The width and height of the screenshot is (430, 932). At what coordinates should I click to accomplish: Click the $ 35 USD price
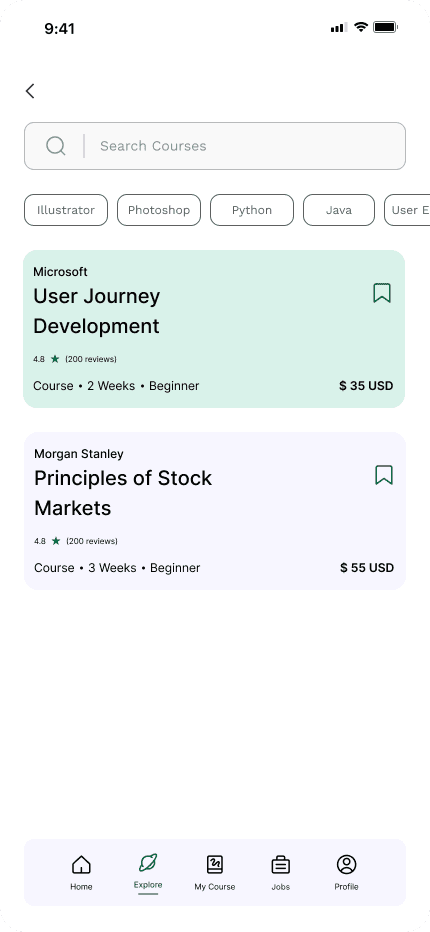(x=366, y=386)
